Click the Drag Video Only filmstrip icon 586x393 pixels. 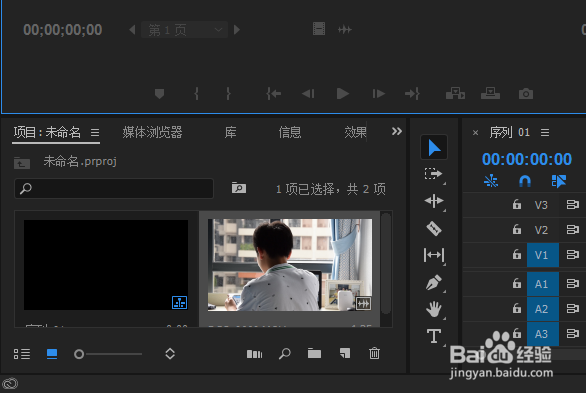pyautogui.click(x=319, y=29)
